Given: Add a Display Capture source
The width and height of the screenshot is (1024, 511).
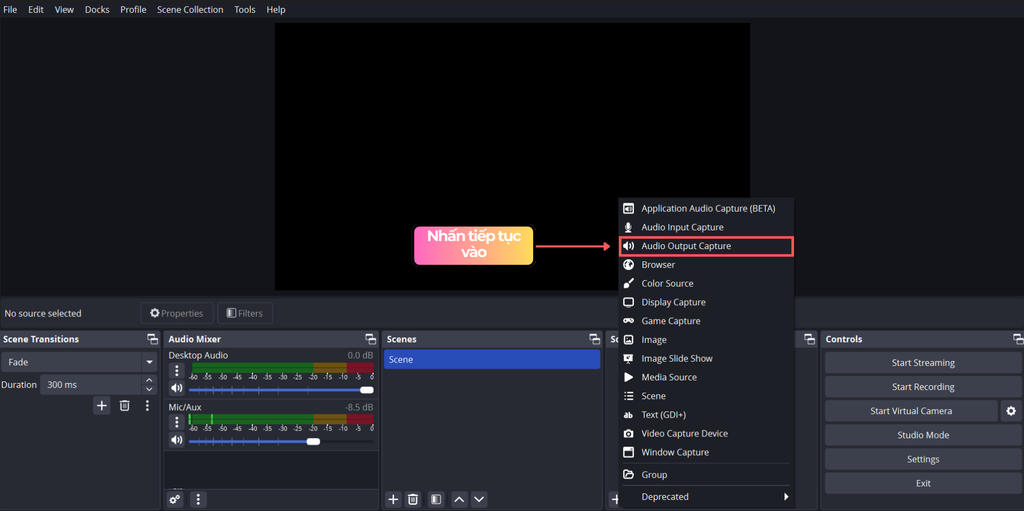Looking at the screenshot, I should pyautogui.click(x=706, y=303).
